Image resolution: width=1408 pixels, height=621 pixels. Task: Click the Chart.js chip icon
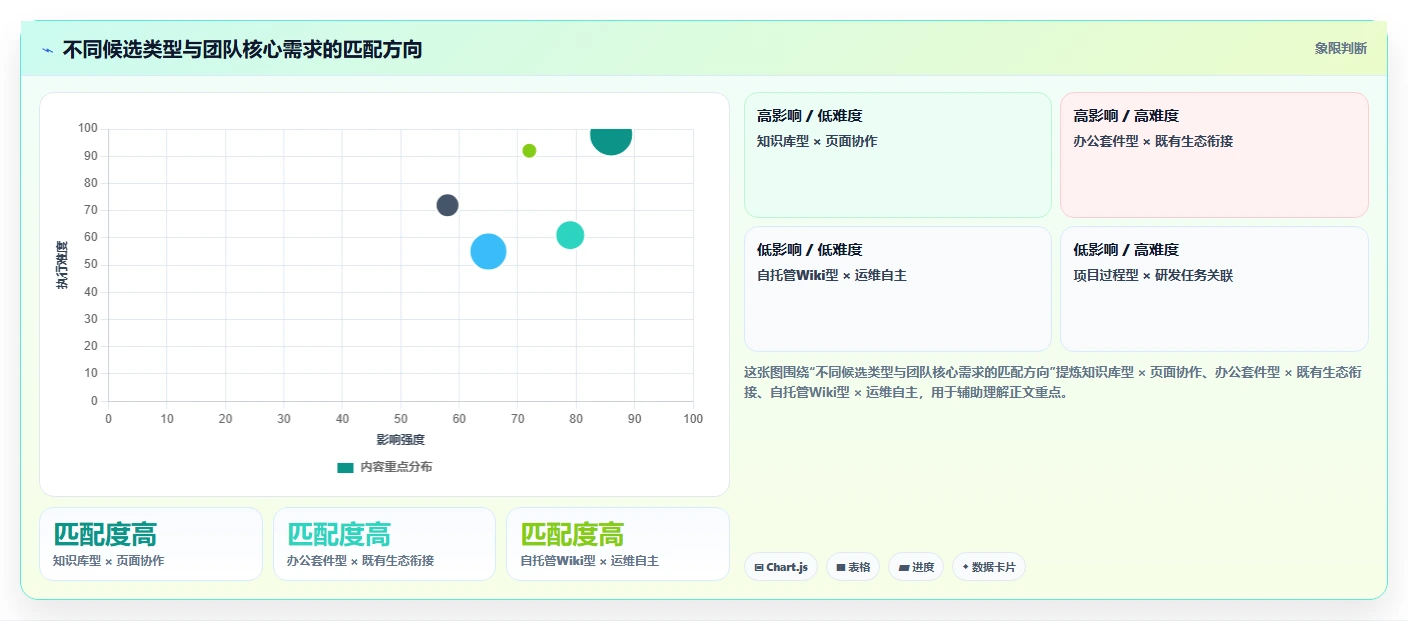click(759, 567)
